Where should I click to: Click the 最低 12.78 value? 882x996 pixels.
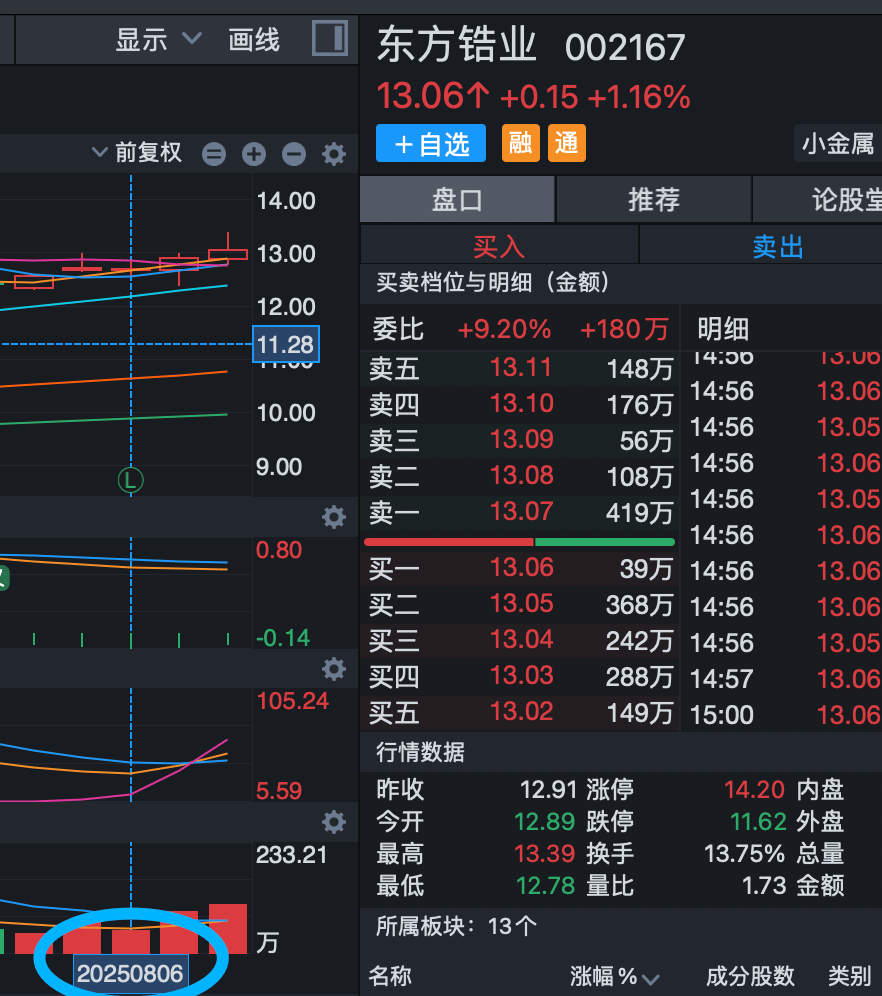(545, 885)
